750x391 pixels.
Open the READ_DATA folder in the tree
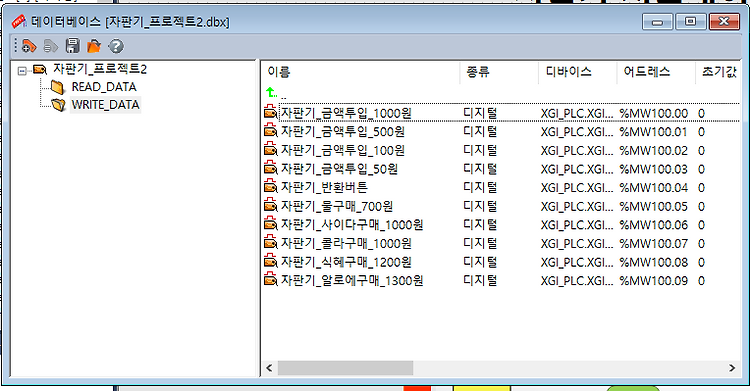coord(104,87)
